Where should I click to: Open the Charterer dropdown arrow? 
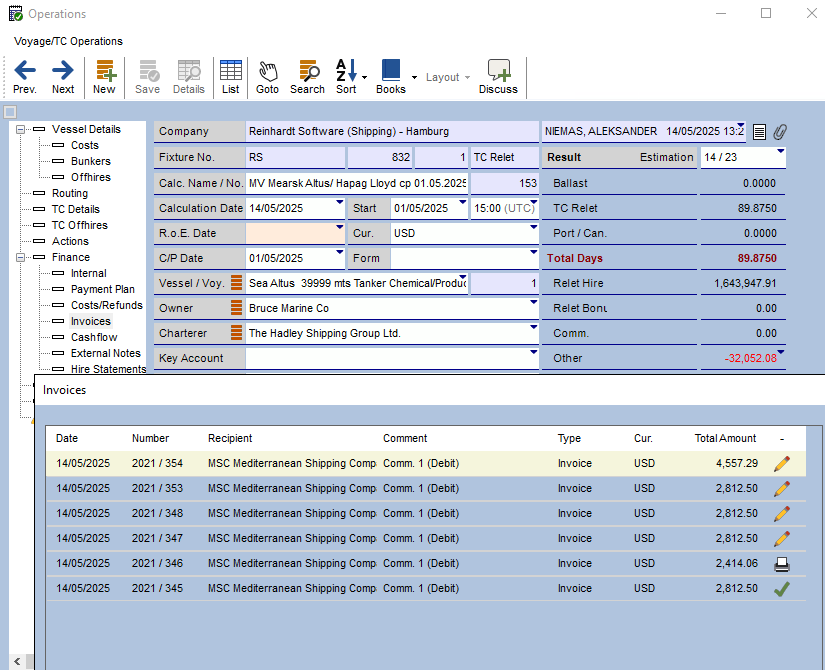coord(533,327)
